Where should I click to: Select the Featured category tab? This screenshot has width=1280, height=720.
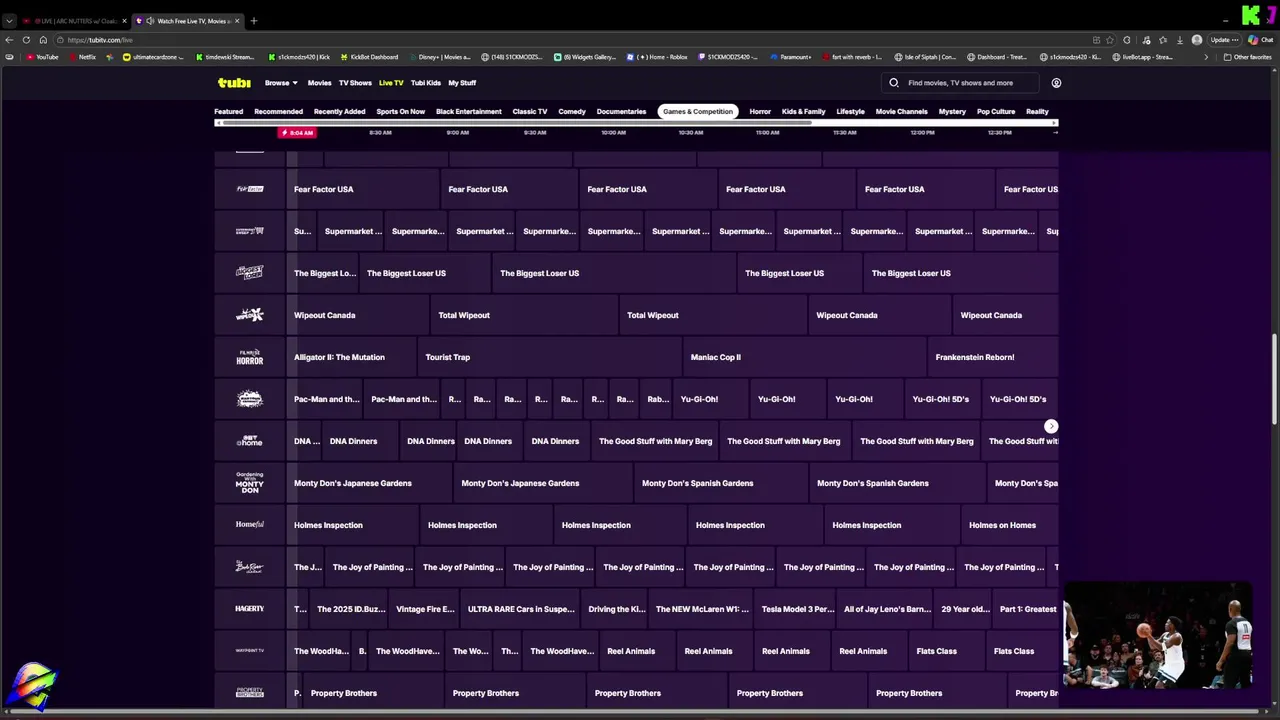pos(228,111)
